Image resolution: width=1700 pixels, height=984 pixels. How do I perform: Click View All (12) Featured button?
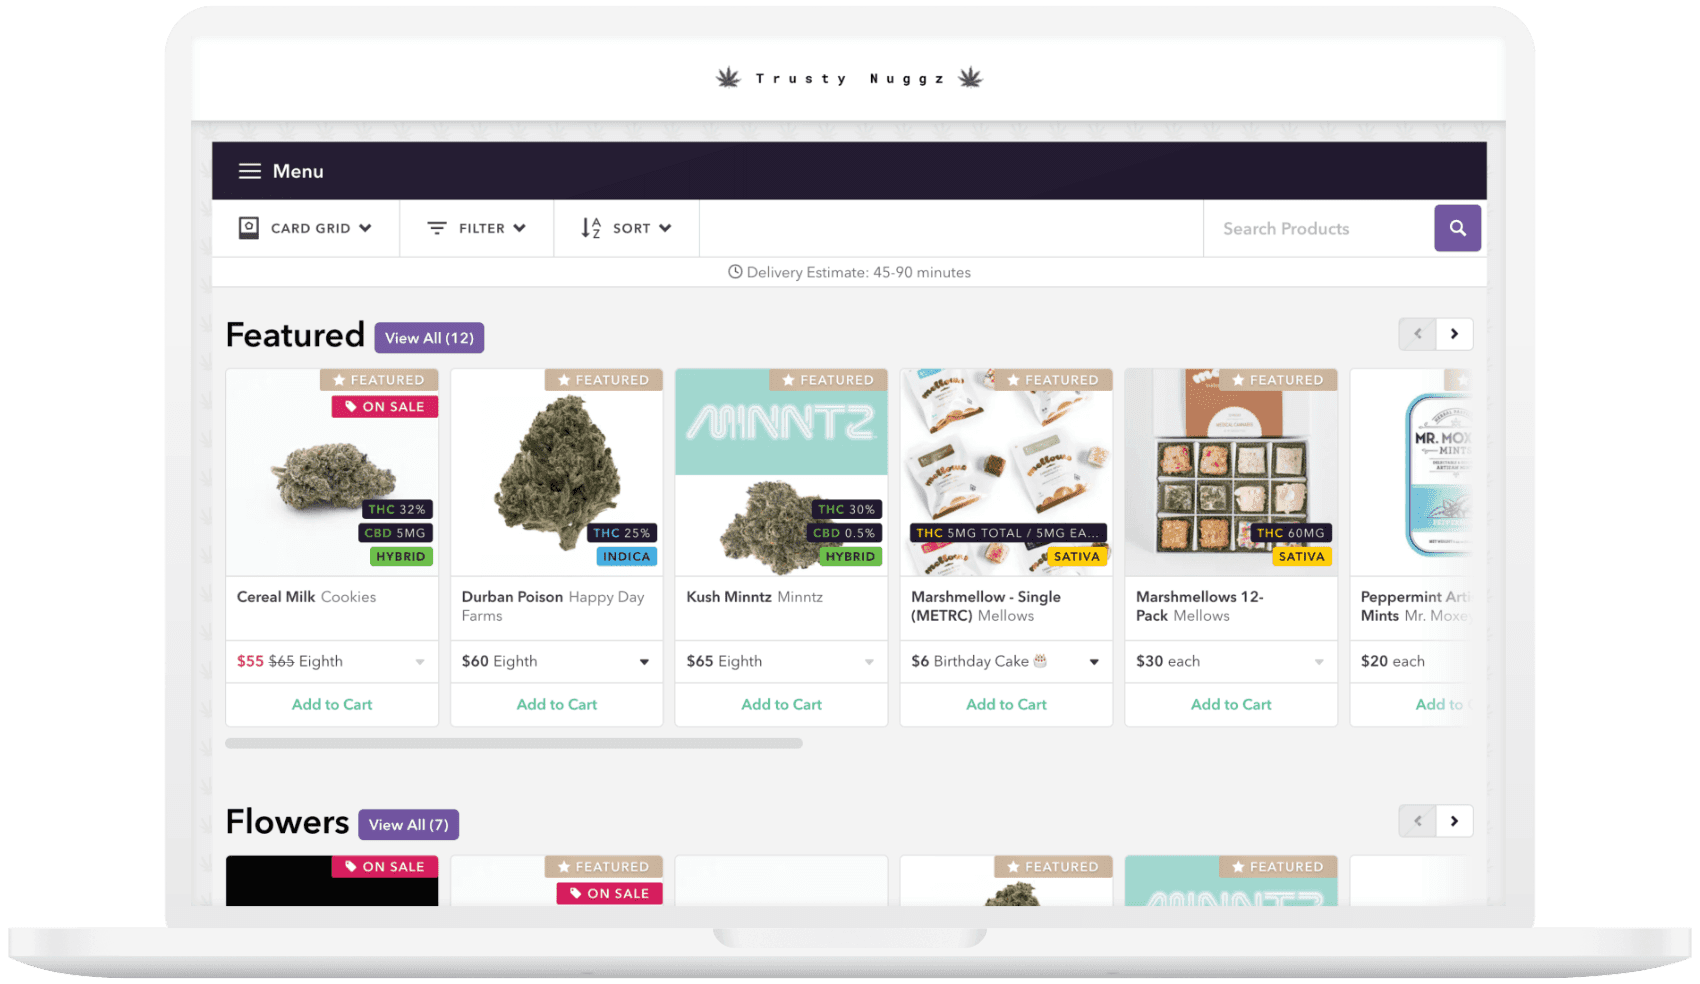[x=429, y=338]
